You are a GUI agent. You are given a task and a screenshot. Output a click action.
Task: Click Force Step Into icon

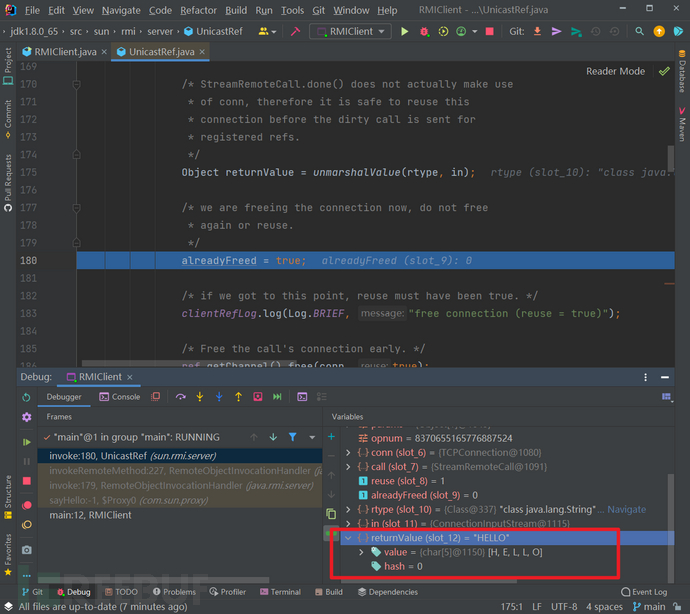pos(219,397)
